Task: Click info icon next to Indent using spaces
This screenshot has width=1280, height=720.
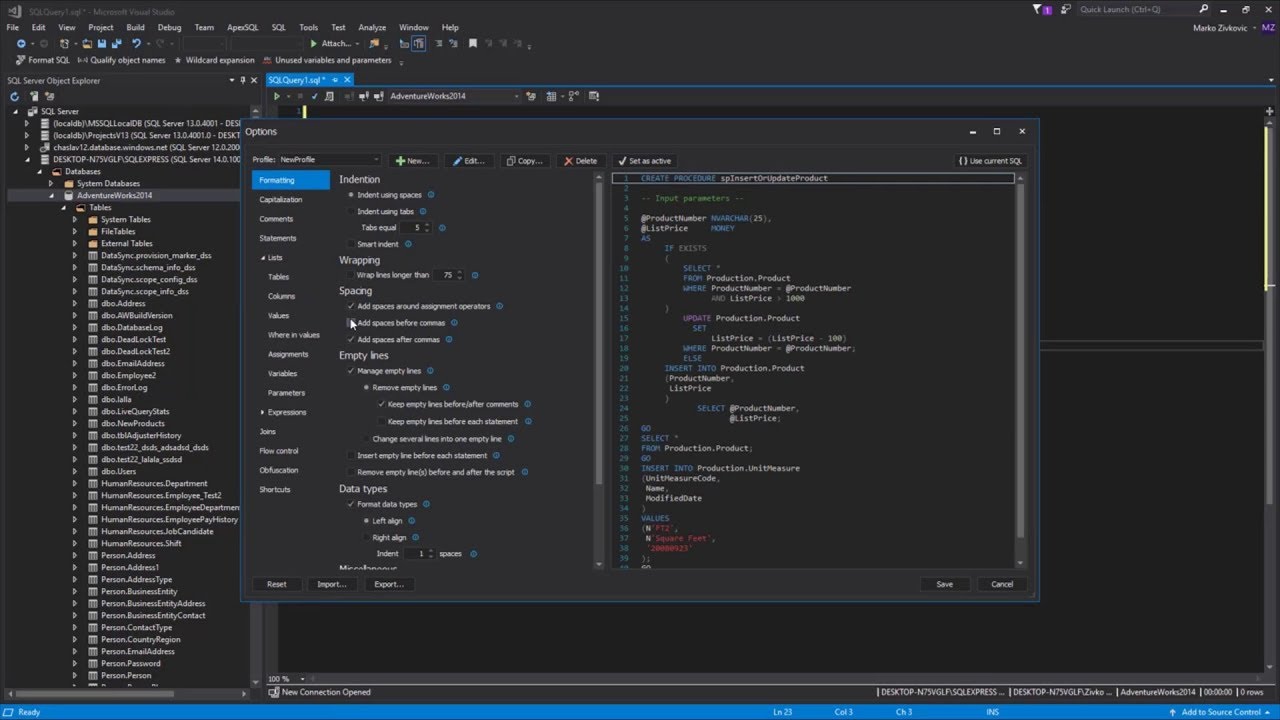Action: point(431,195)
